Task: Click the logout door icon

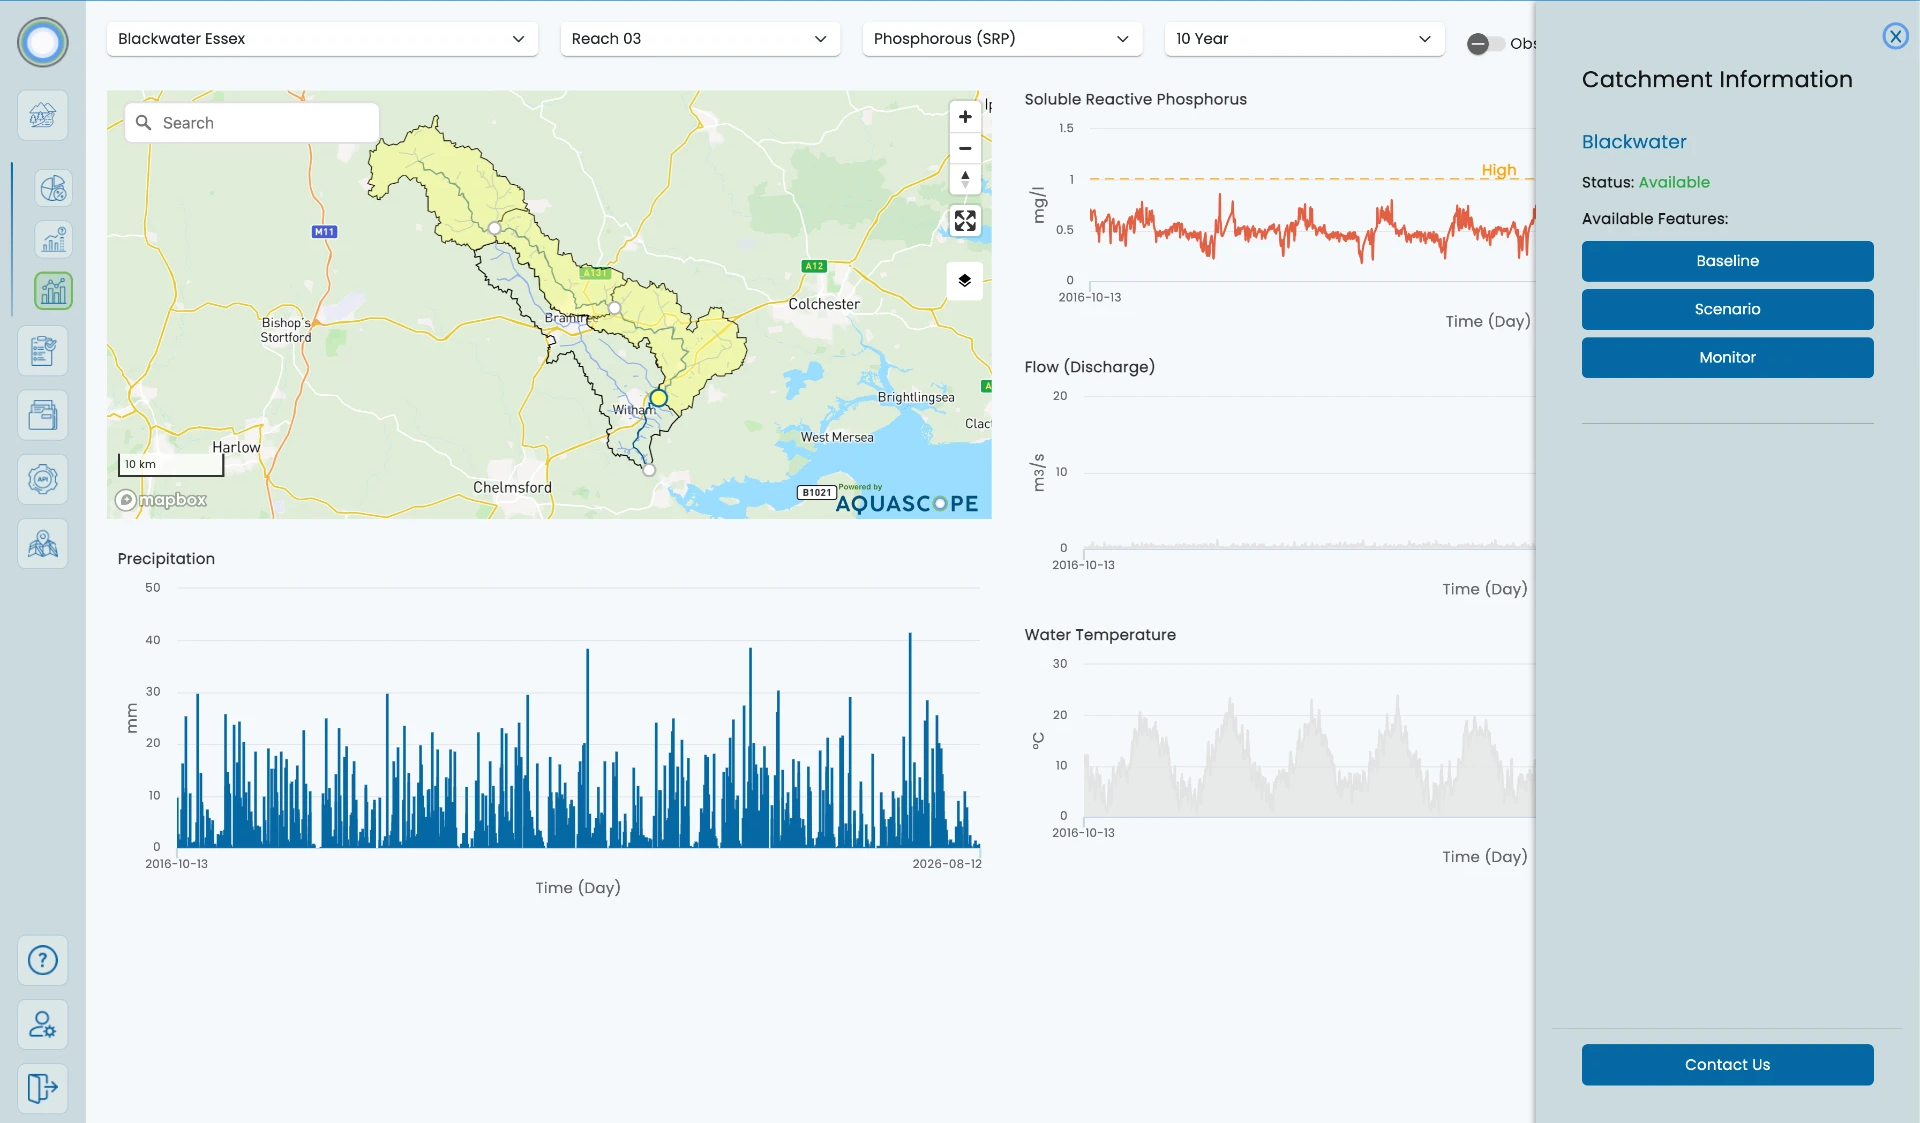Action: click(43, 1088)
